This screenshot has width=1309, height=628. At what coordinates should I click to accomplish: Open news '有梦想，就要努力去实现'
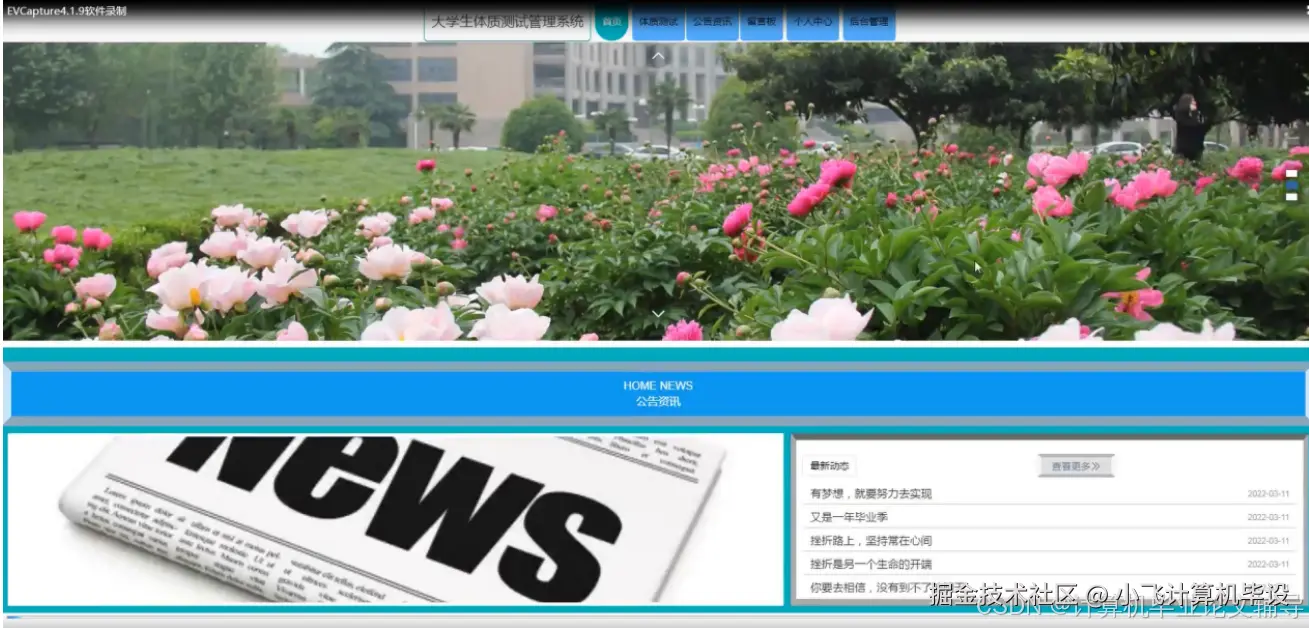point(1049,494)
